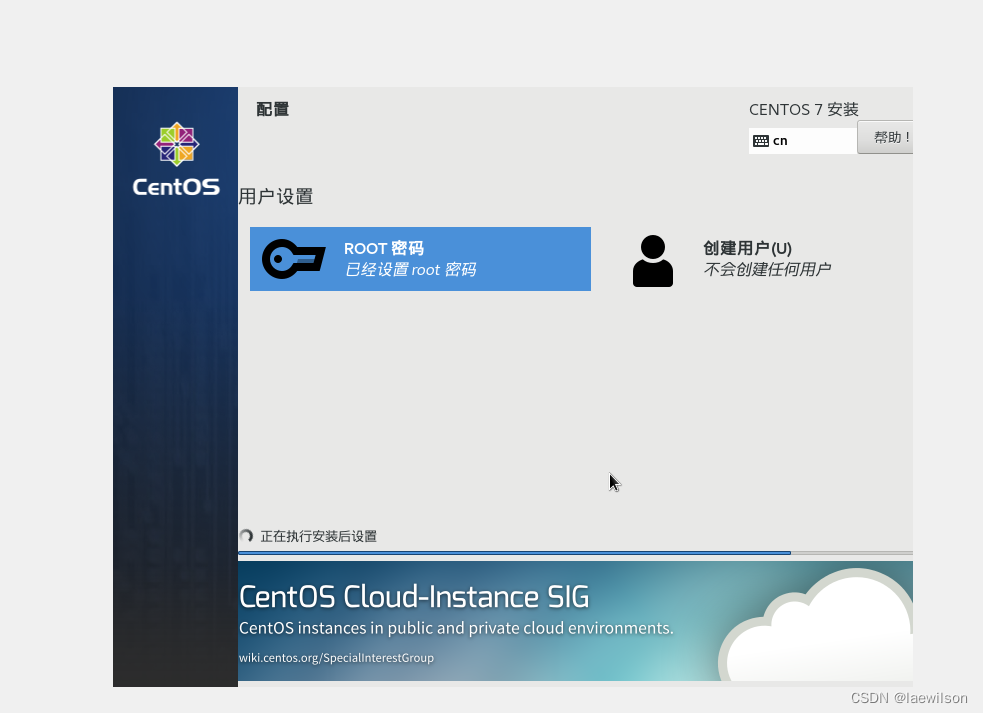Screen dimensions: 983x713
Task: Click the keyboard icon next to cn
Action: click(760, 141)
